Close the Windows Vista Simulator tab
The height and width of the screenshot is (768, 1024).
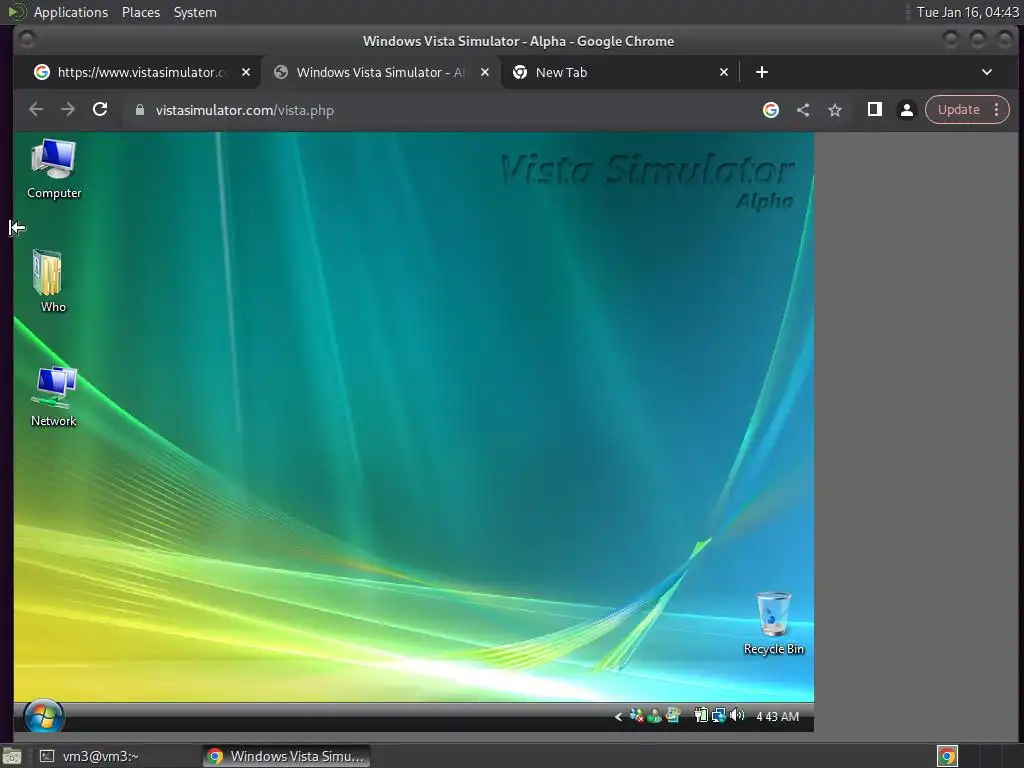[485, 72]
